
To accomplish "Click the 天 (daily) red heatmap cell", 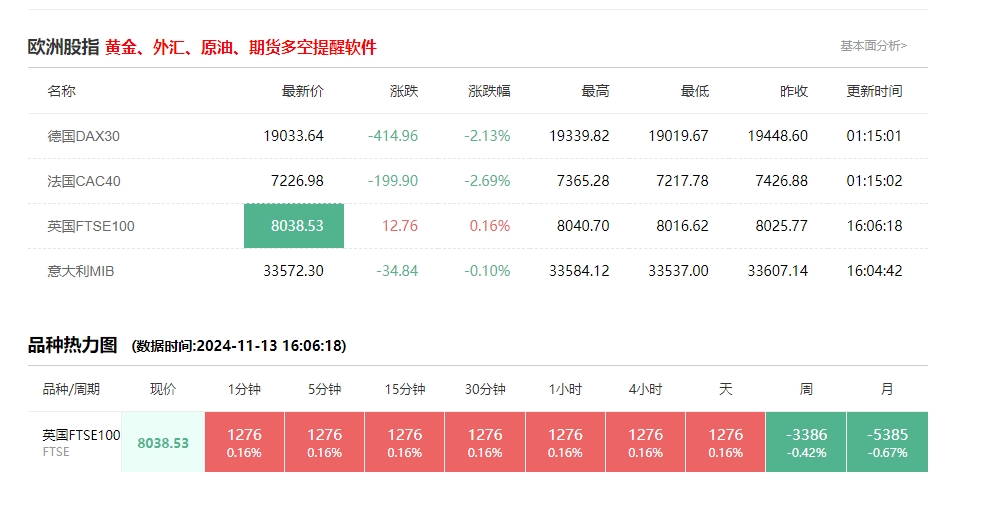I will (x=725, y=442).
